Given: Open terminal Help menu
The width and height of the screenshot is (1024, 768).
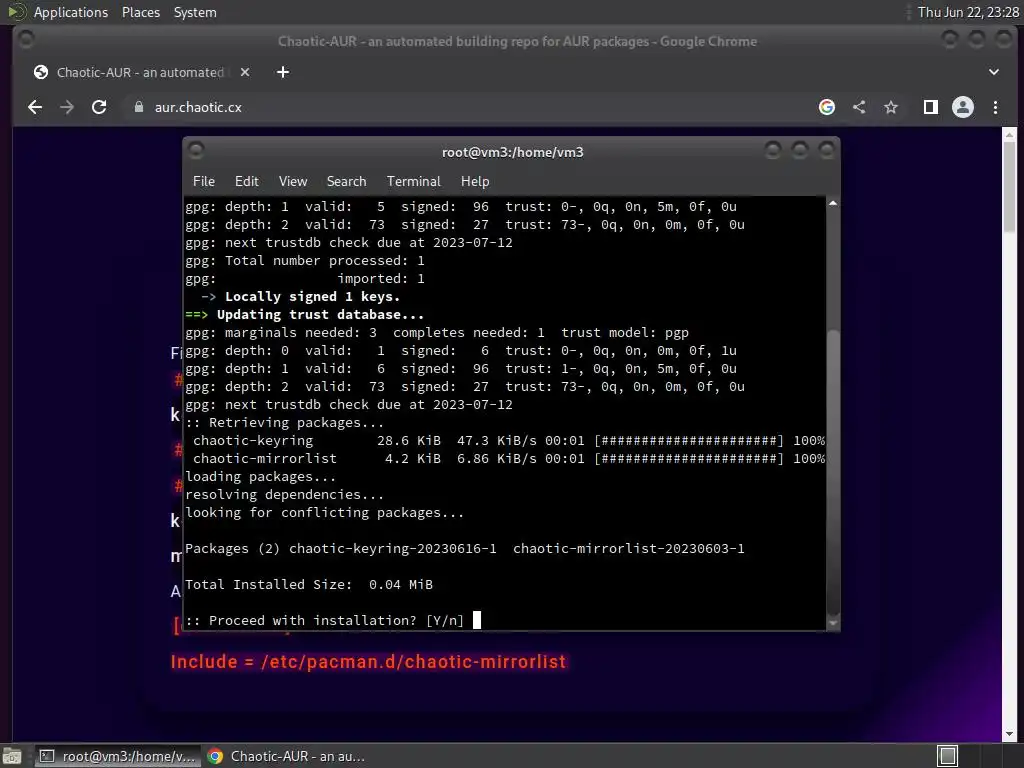Looking at the screenshot, I should point(475,182).
